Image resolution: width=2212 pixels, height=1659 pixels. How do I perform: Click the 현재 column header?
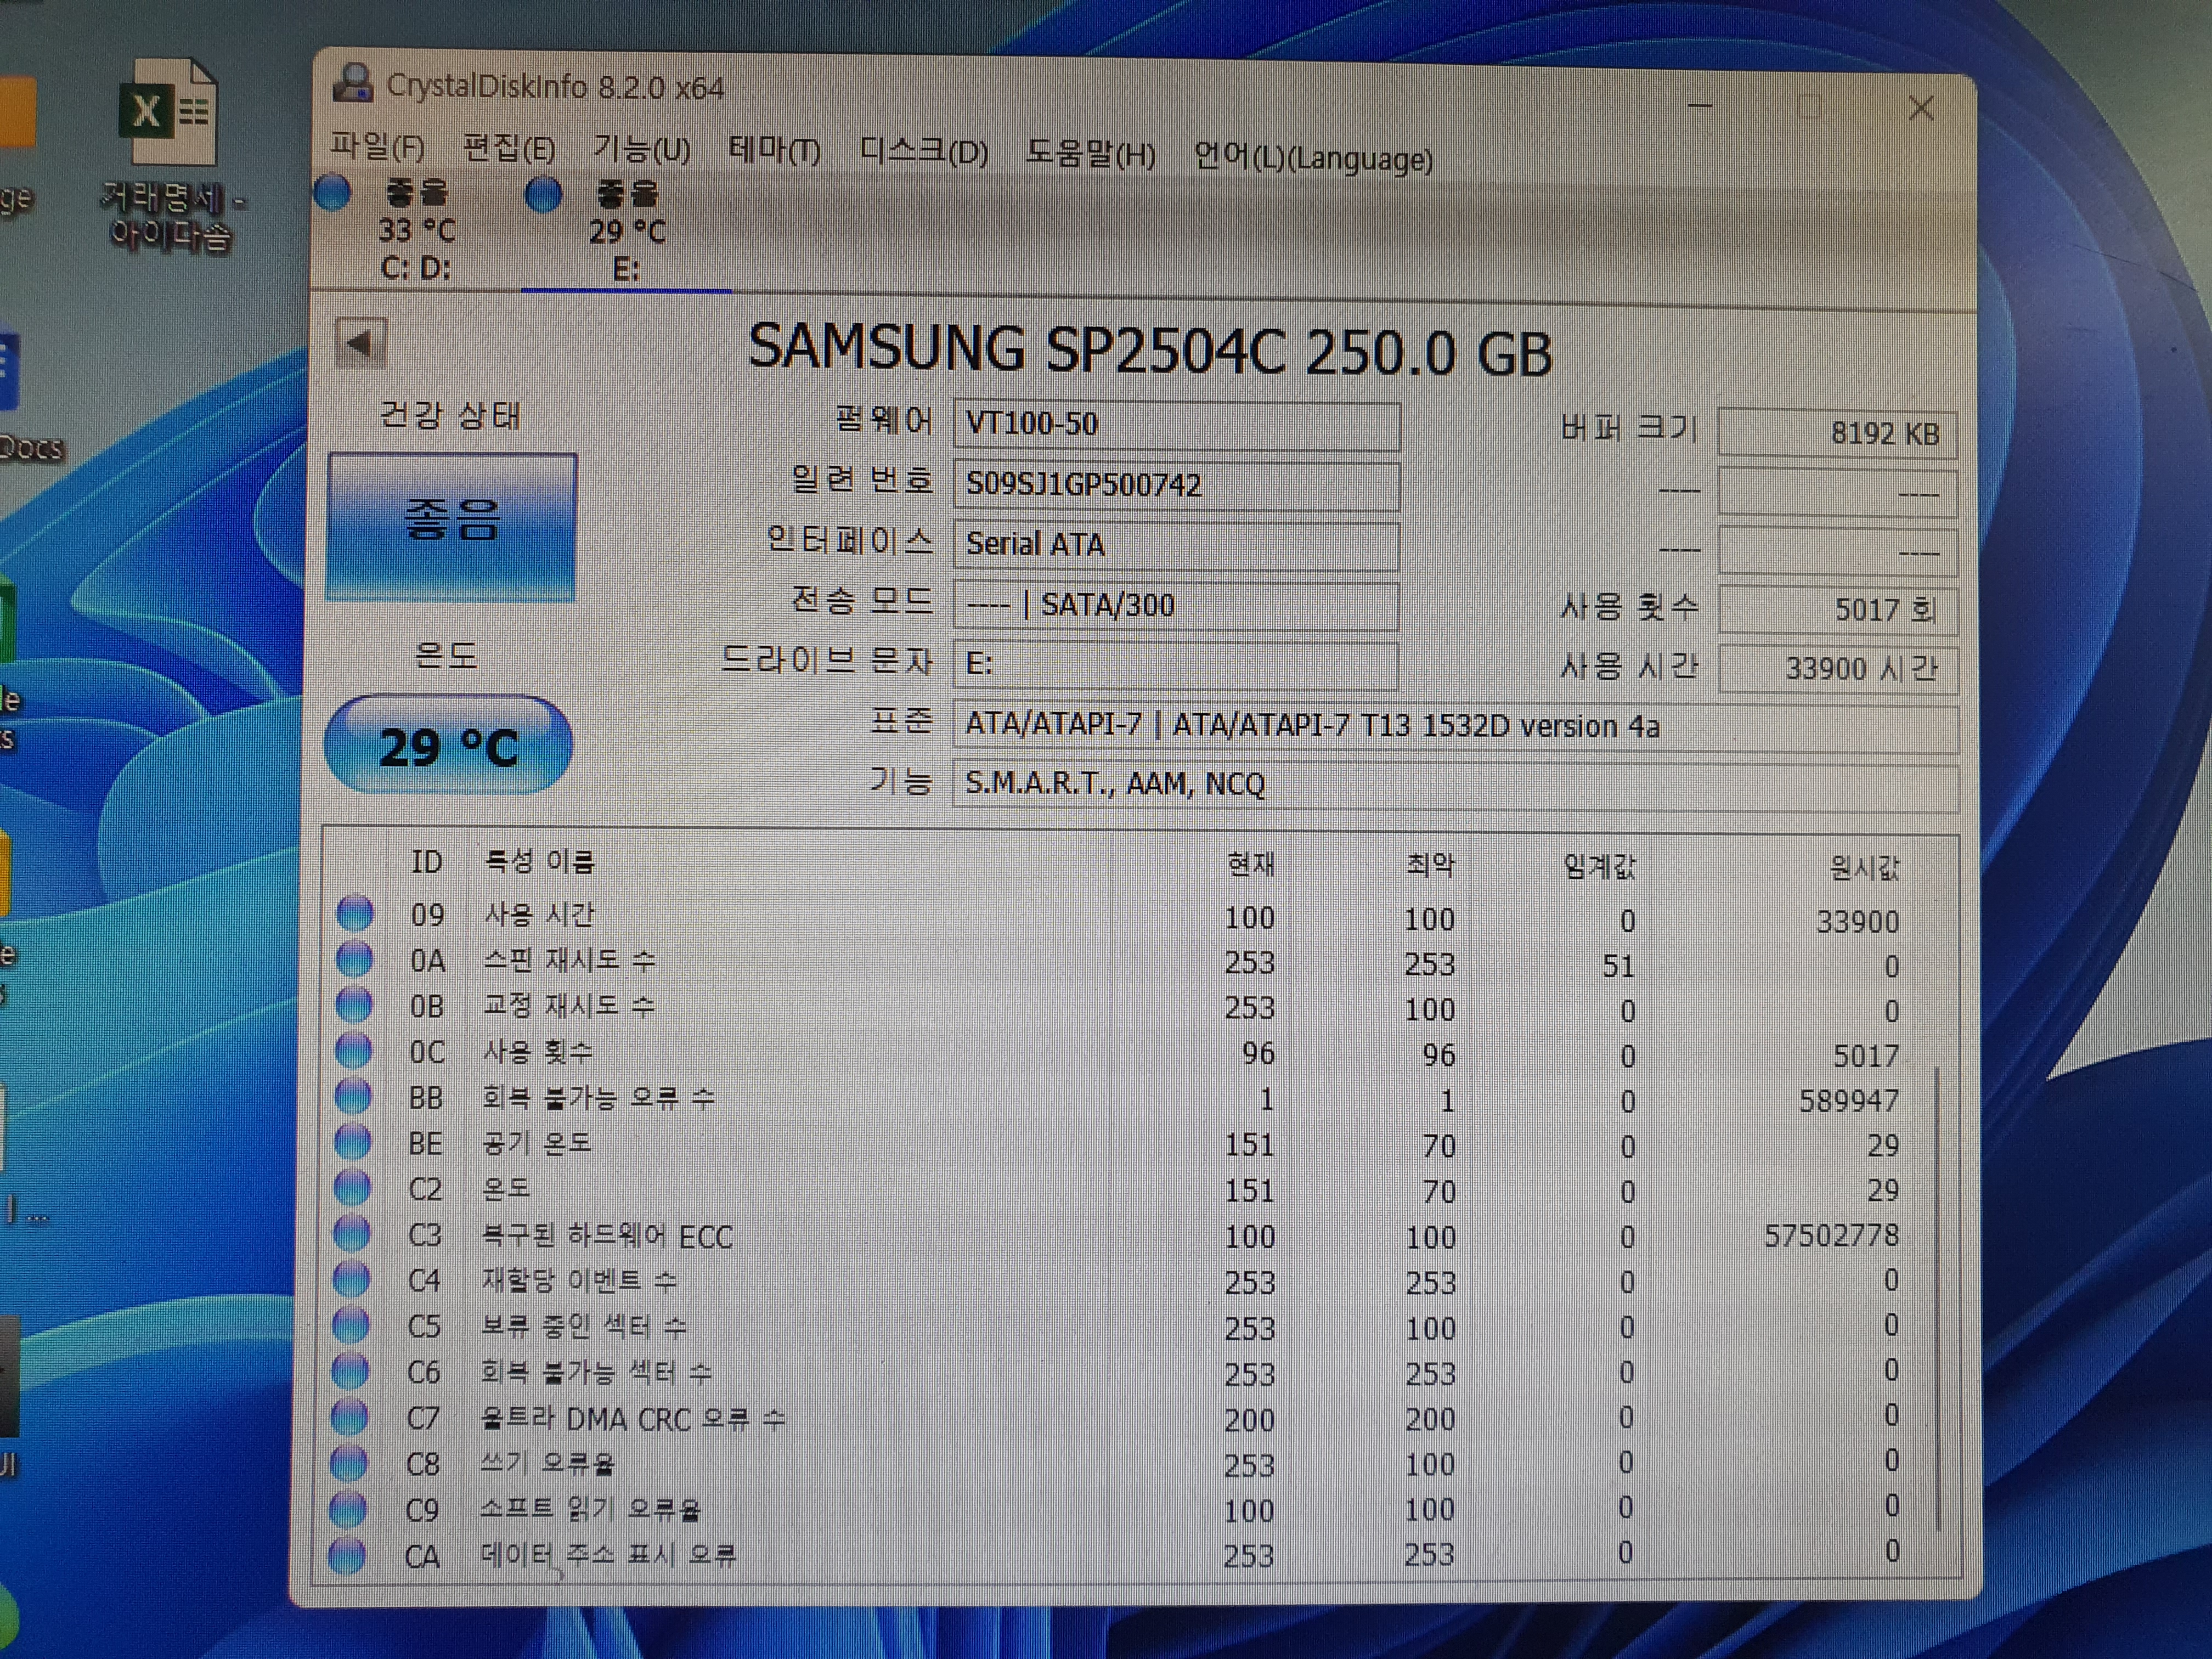(x=1251, y=864)
